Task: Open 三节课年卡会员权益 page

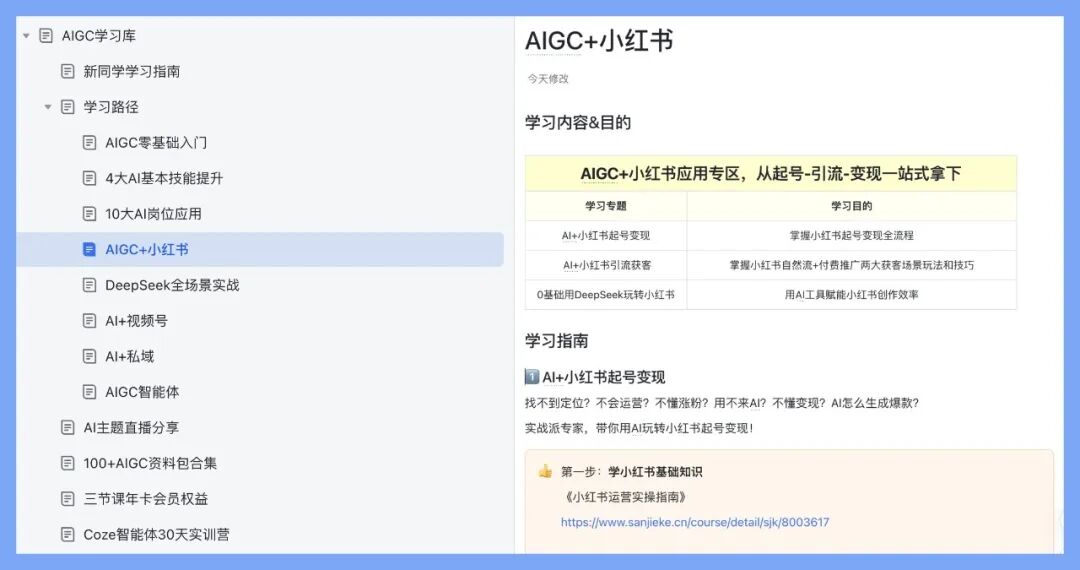Action: (x=145, y=498)
